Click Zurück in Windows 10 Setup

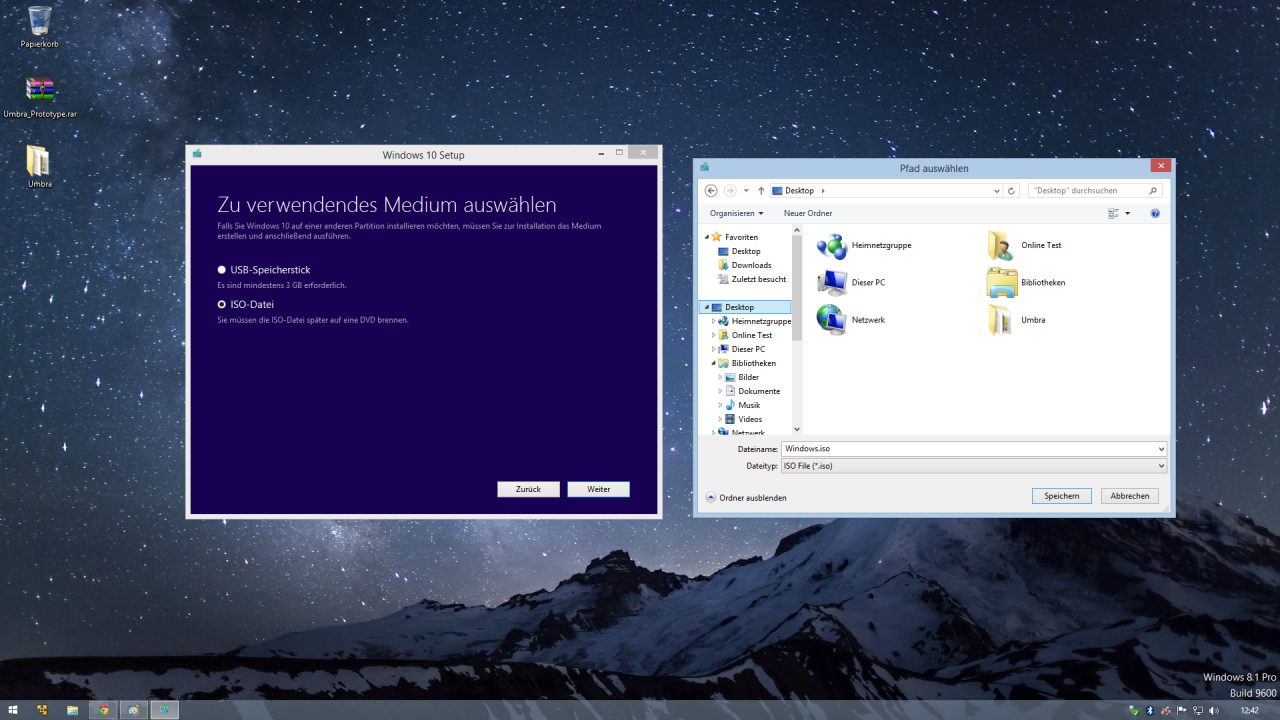pos(528,489)
